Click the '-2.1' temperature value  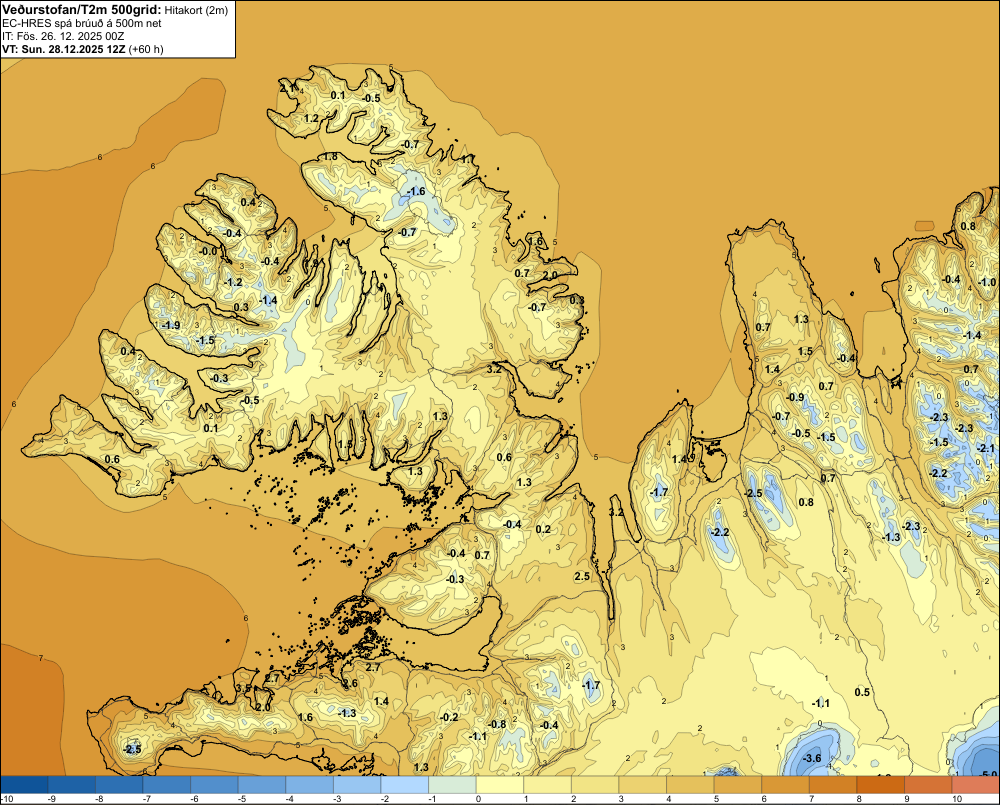pos(985,448)
